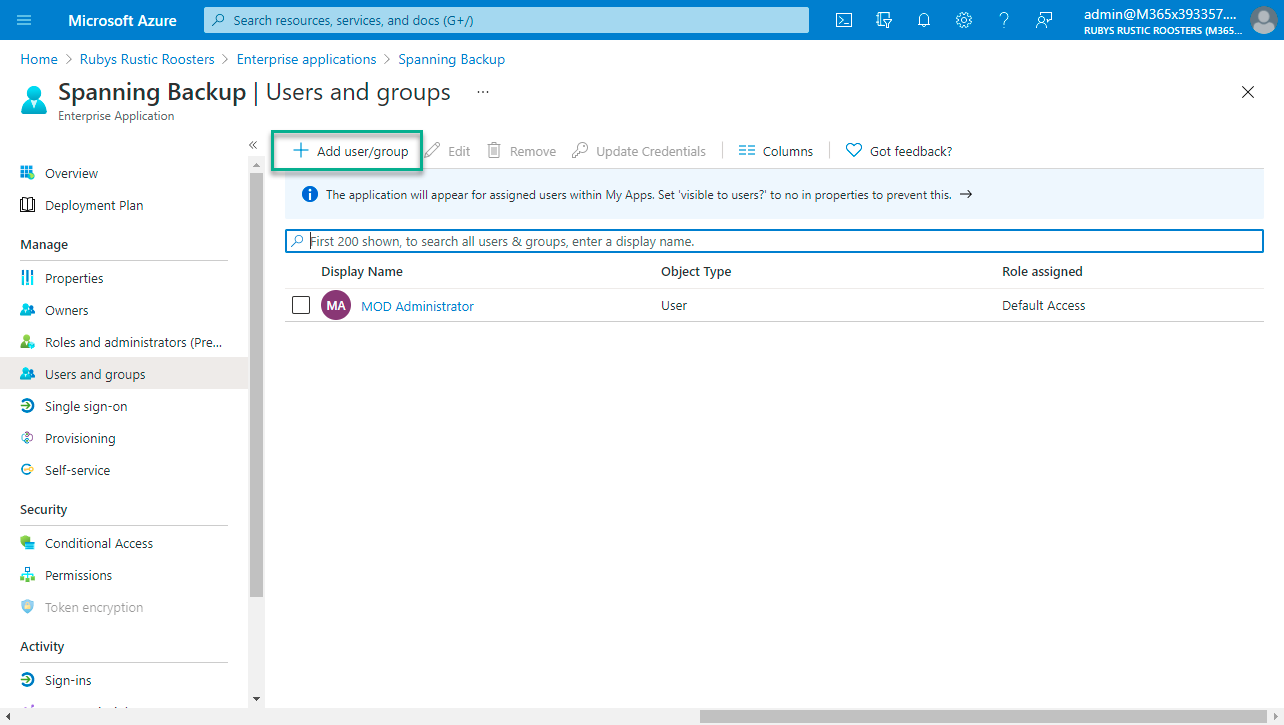The width and height of the screenshot is (1284, 725).
Task: Click the Default Access role cell
Action: (x=1043, y=305)
